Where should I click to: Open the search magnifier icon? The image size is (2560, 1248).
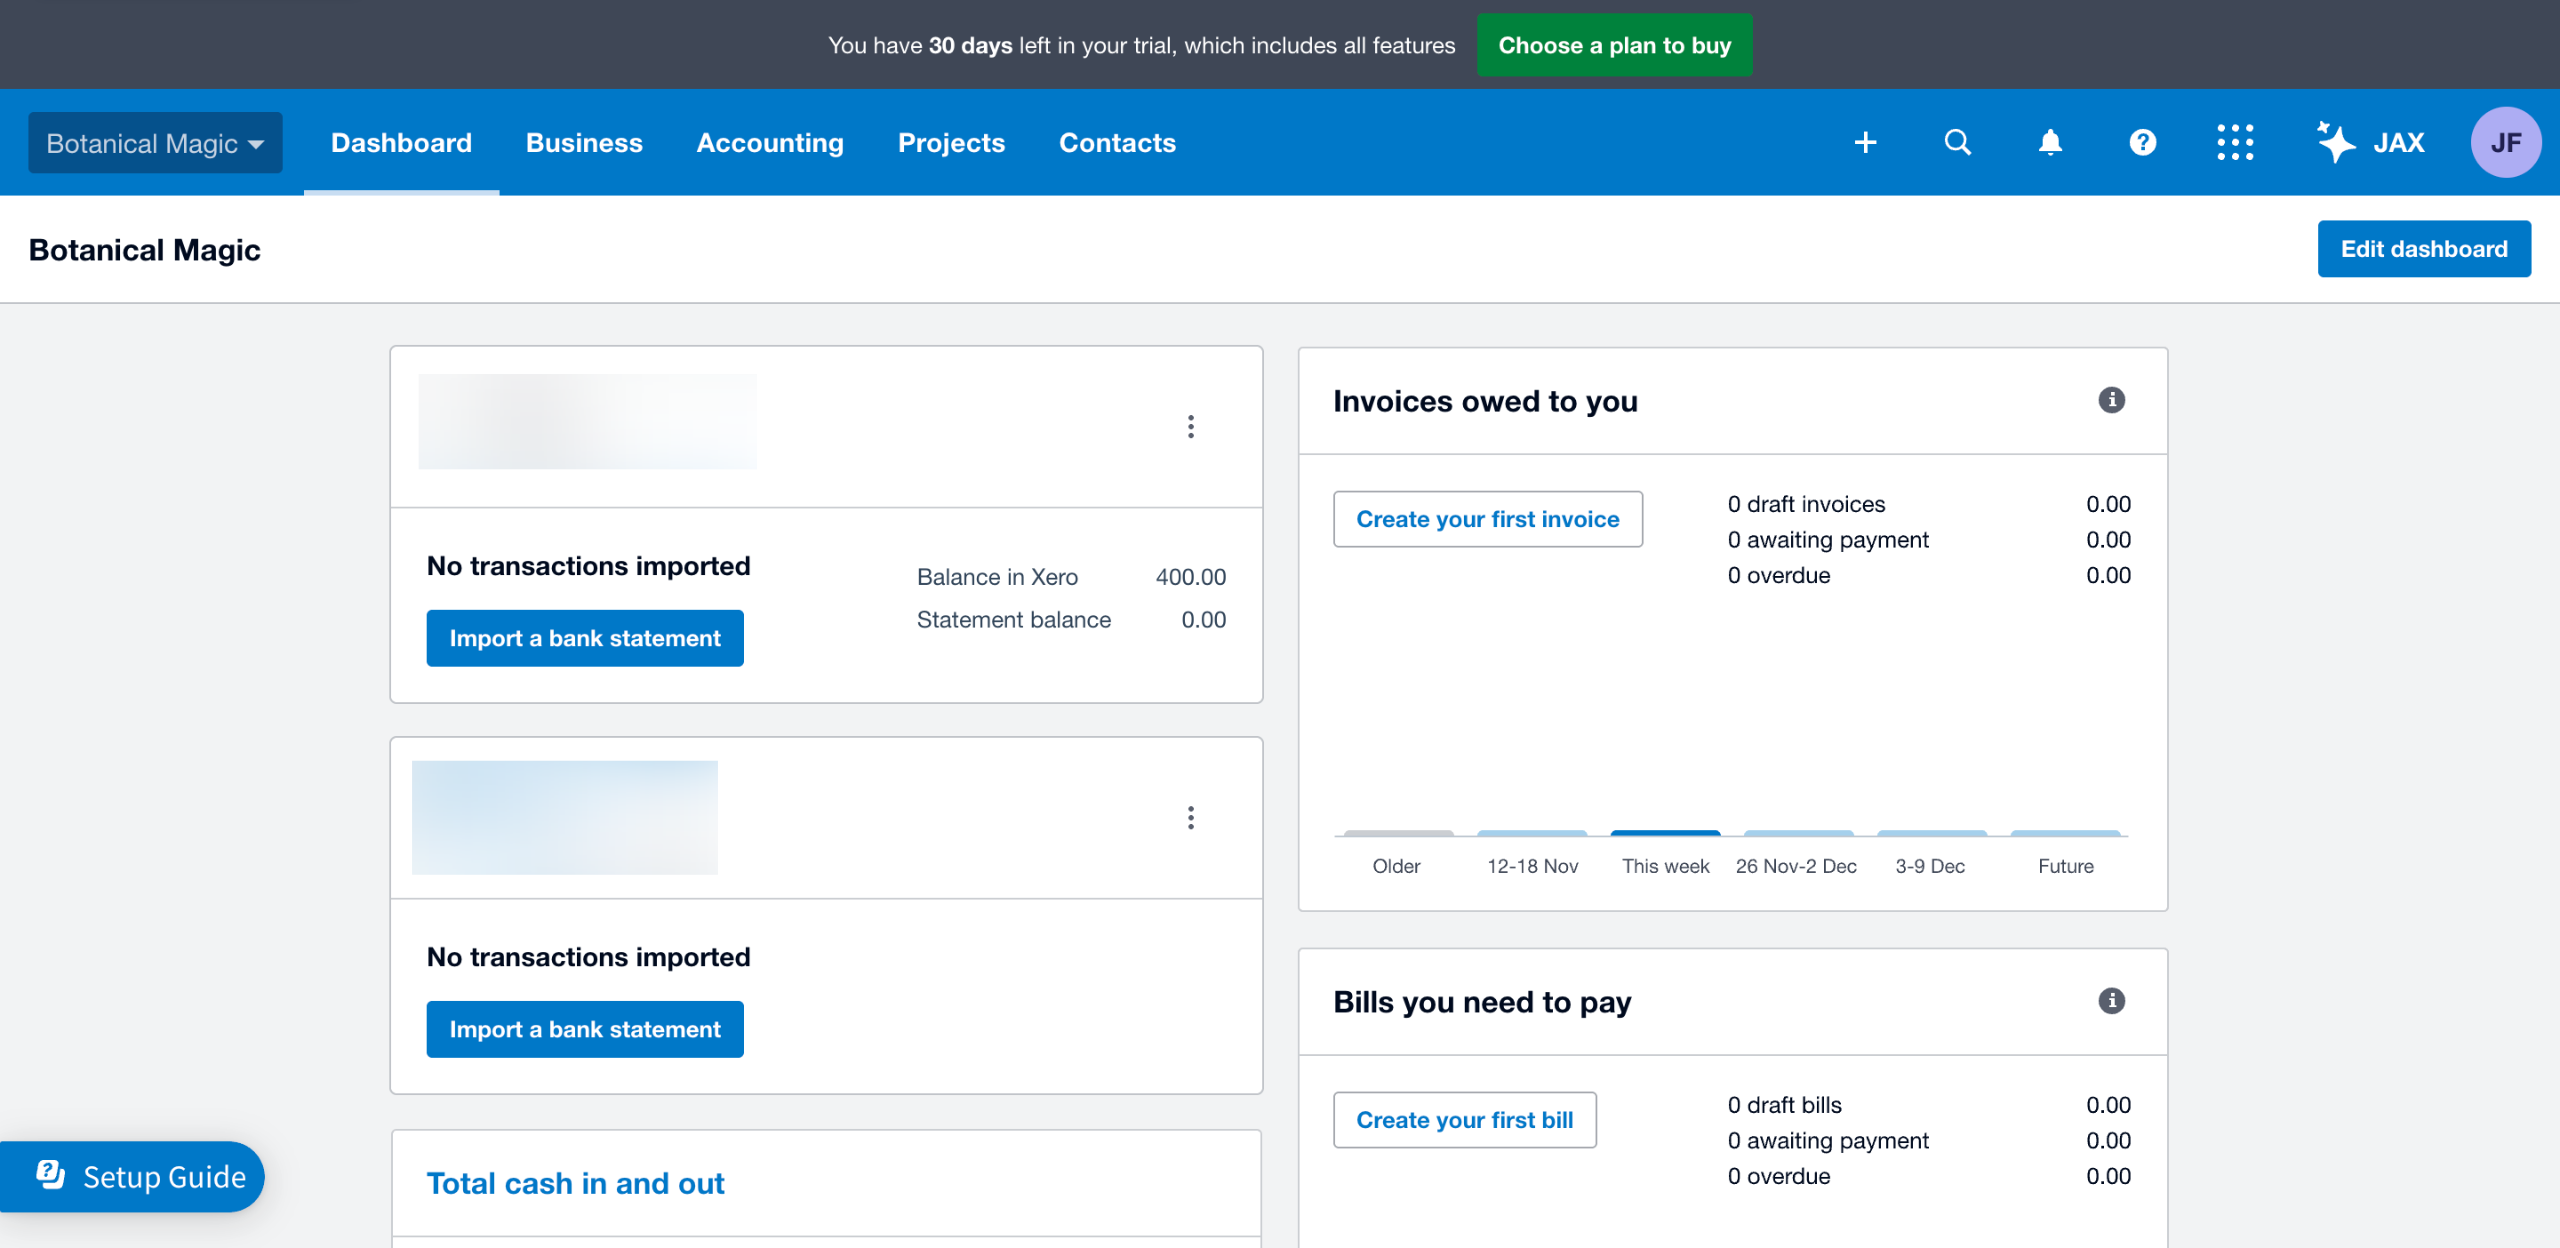[1957, 143]
